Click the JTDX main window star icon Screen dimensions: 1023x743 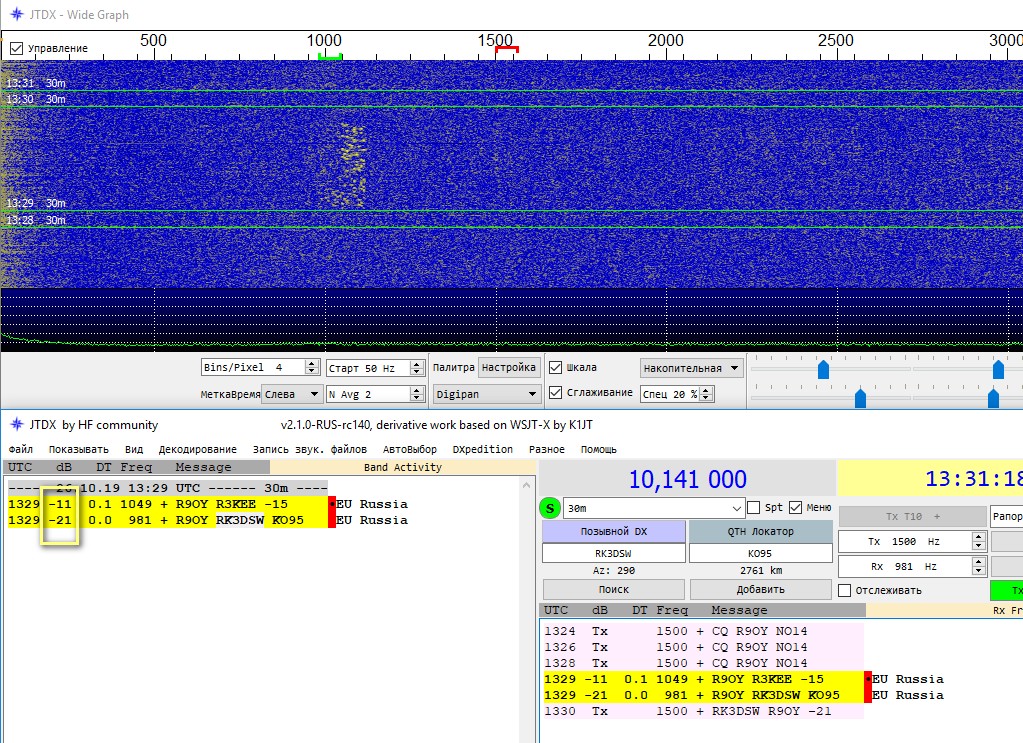15,425
